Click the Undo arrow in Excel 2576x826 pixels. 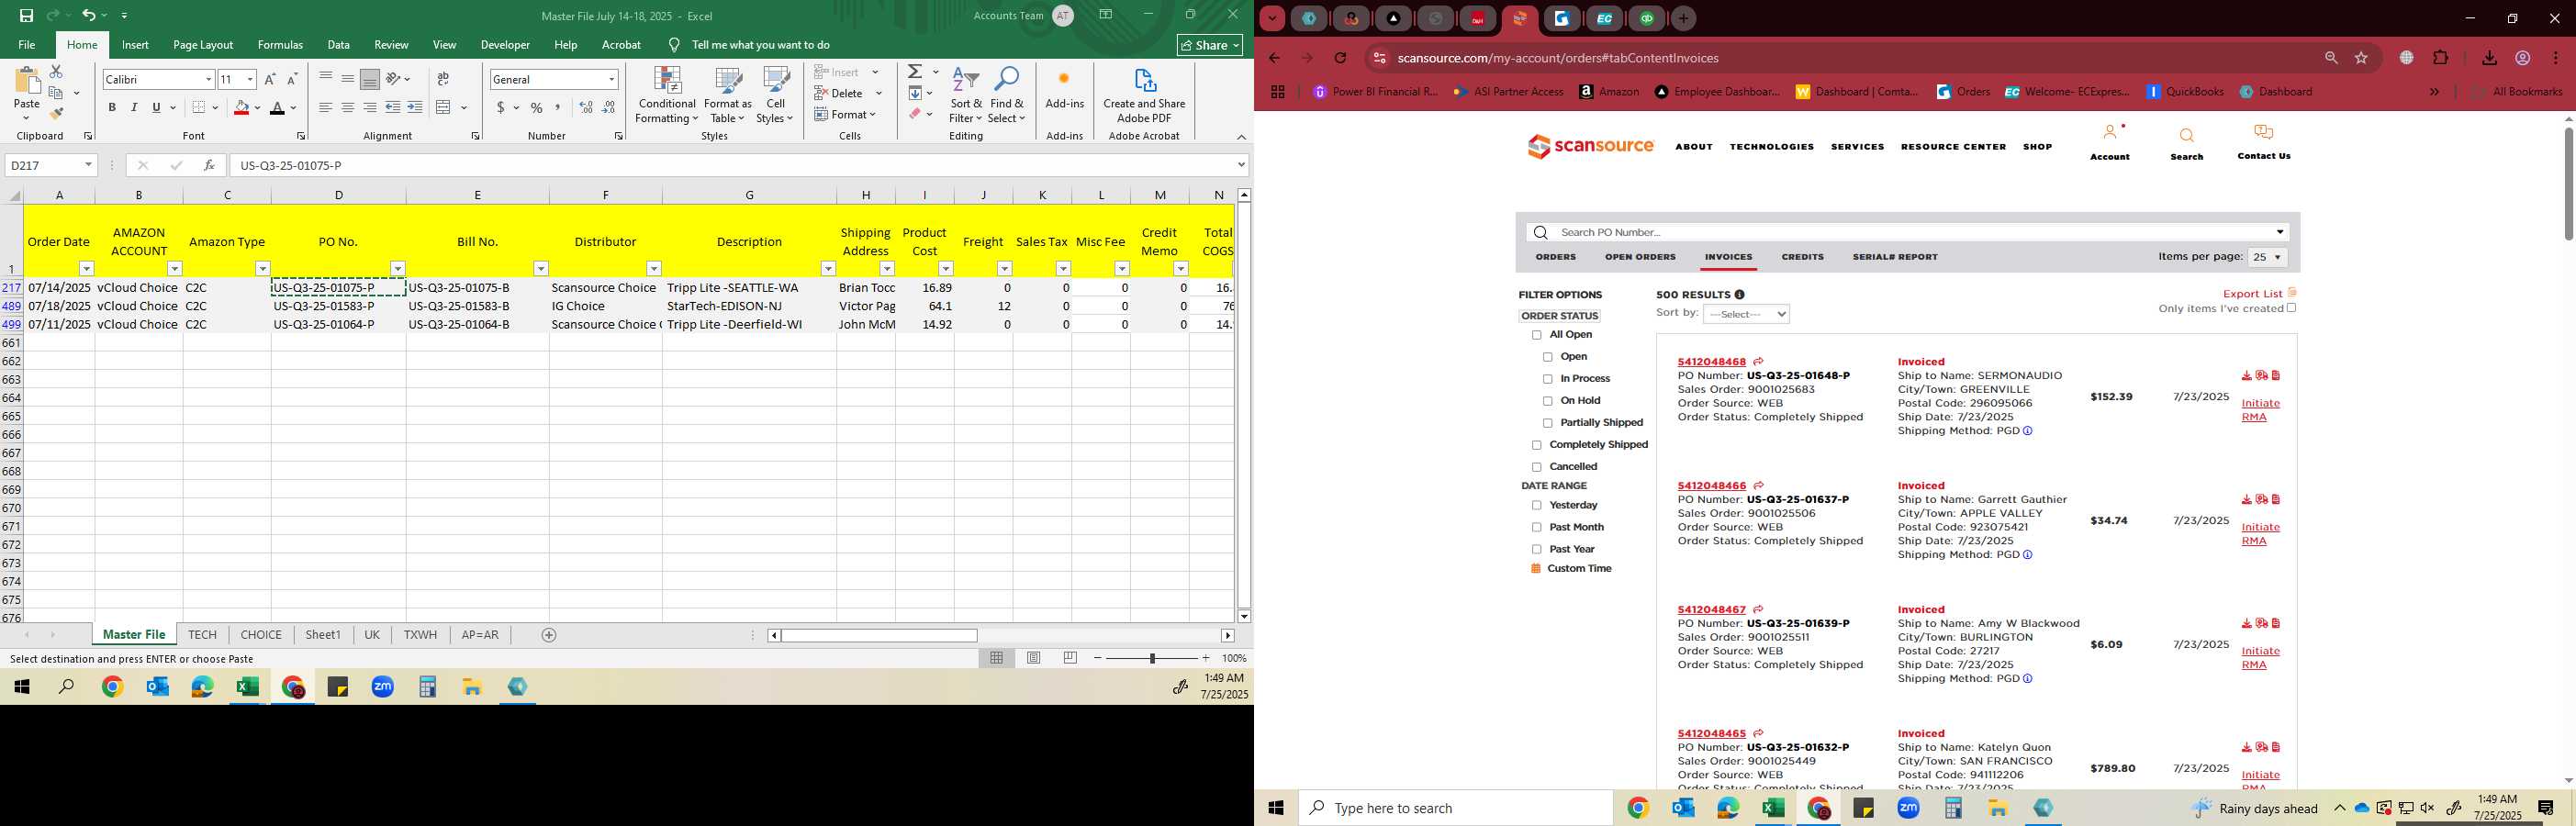(x=89, y=15)
